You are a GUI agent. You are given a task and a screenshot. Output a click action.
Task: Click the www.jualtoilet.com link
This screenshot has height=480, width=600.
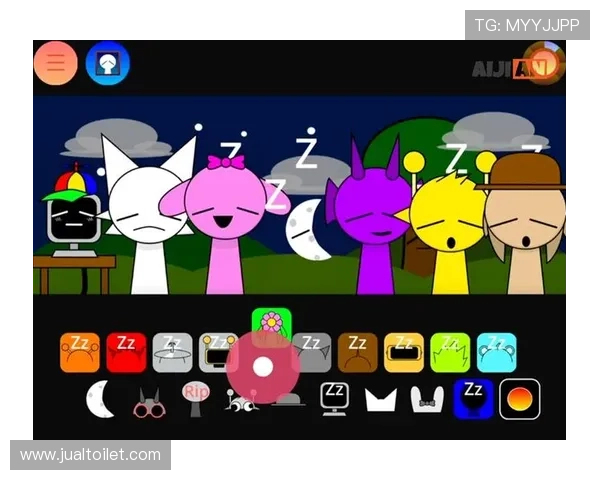(x=91, y=455)
